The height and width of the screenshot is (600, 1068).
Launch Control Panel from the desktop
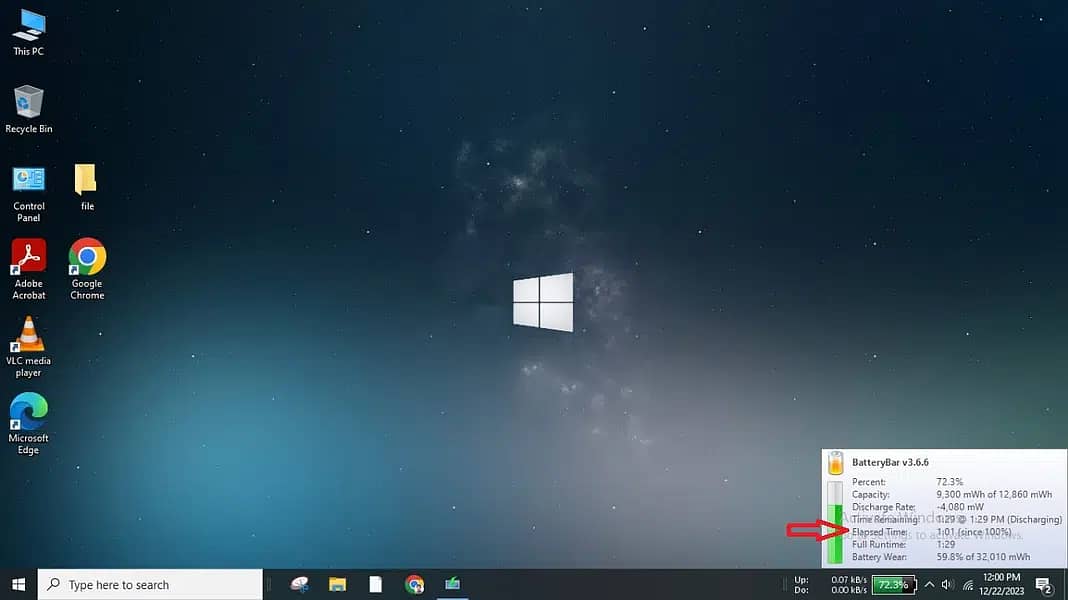coord(29,183)
